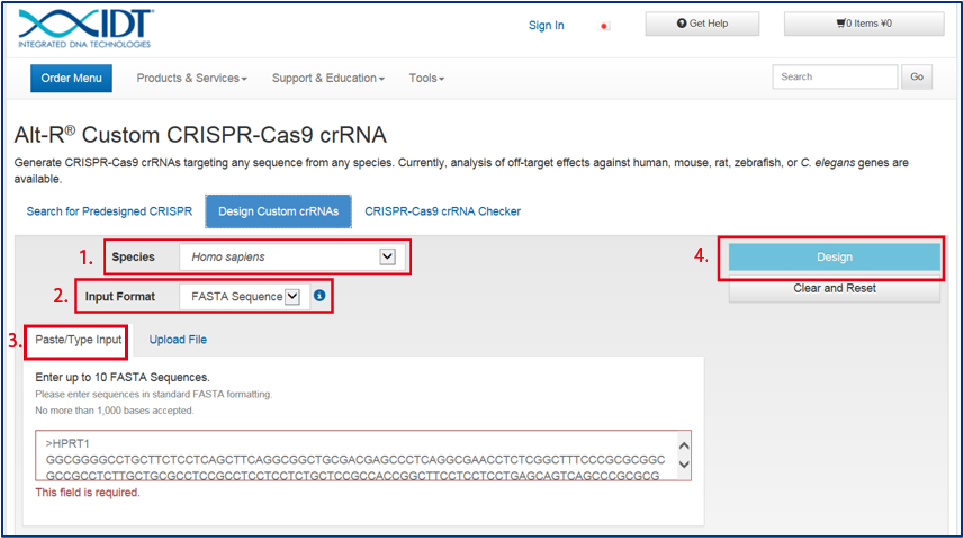Open the Species dropdown
The image size is (963, 538).
[x=292, y=257]
